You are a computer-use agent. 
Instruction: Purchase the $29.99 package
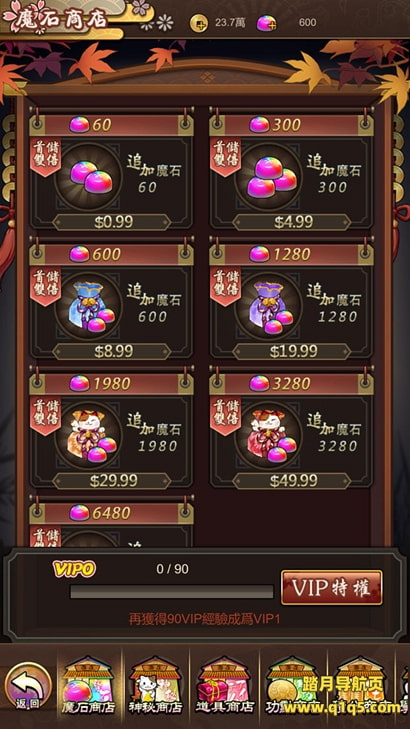click(x=112, y=481)
